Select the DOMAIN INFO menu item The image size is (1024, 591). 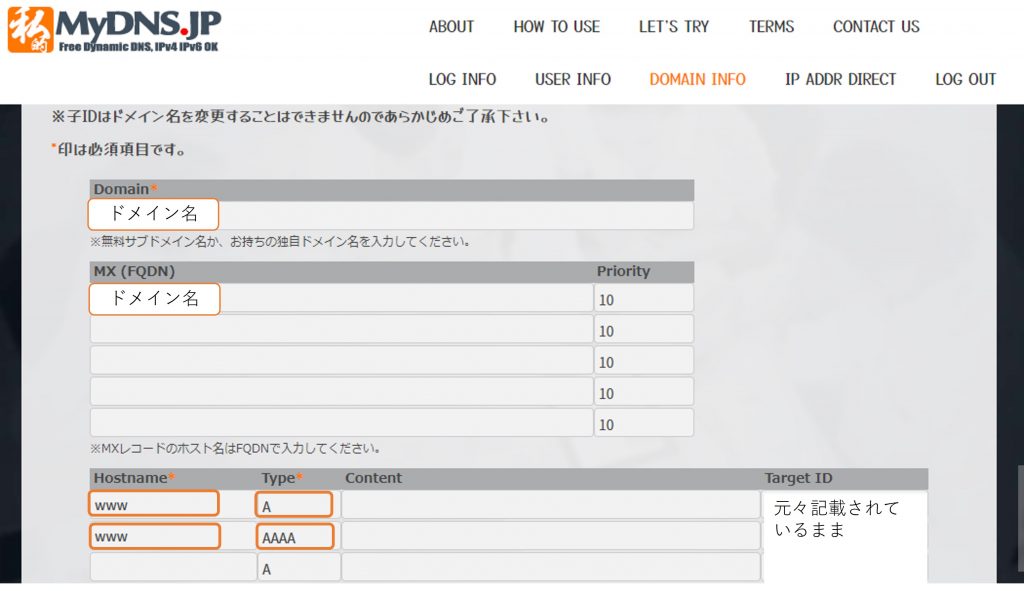pyautogui.click(x=697, y=79)
